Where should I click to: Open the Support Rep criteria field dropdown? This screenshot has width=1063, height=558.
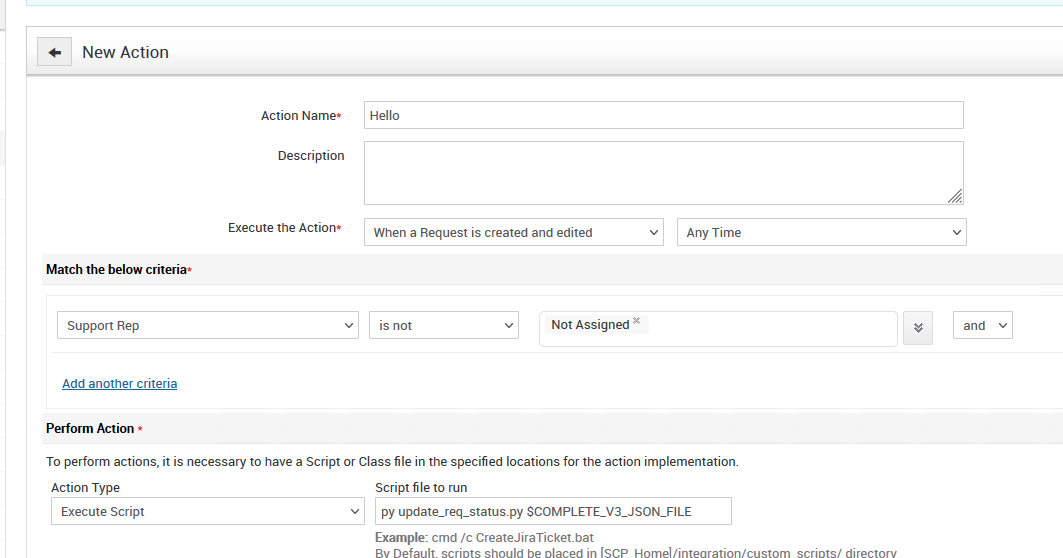[208, 325]
